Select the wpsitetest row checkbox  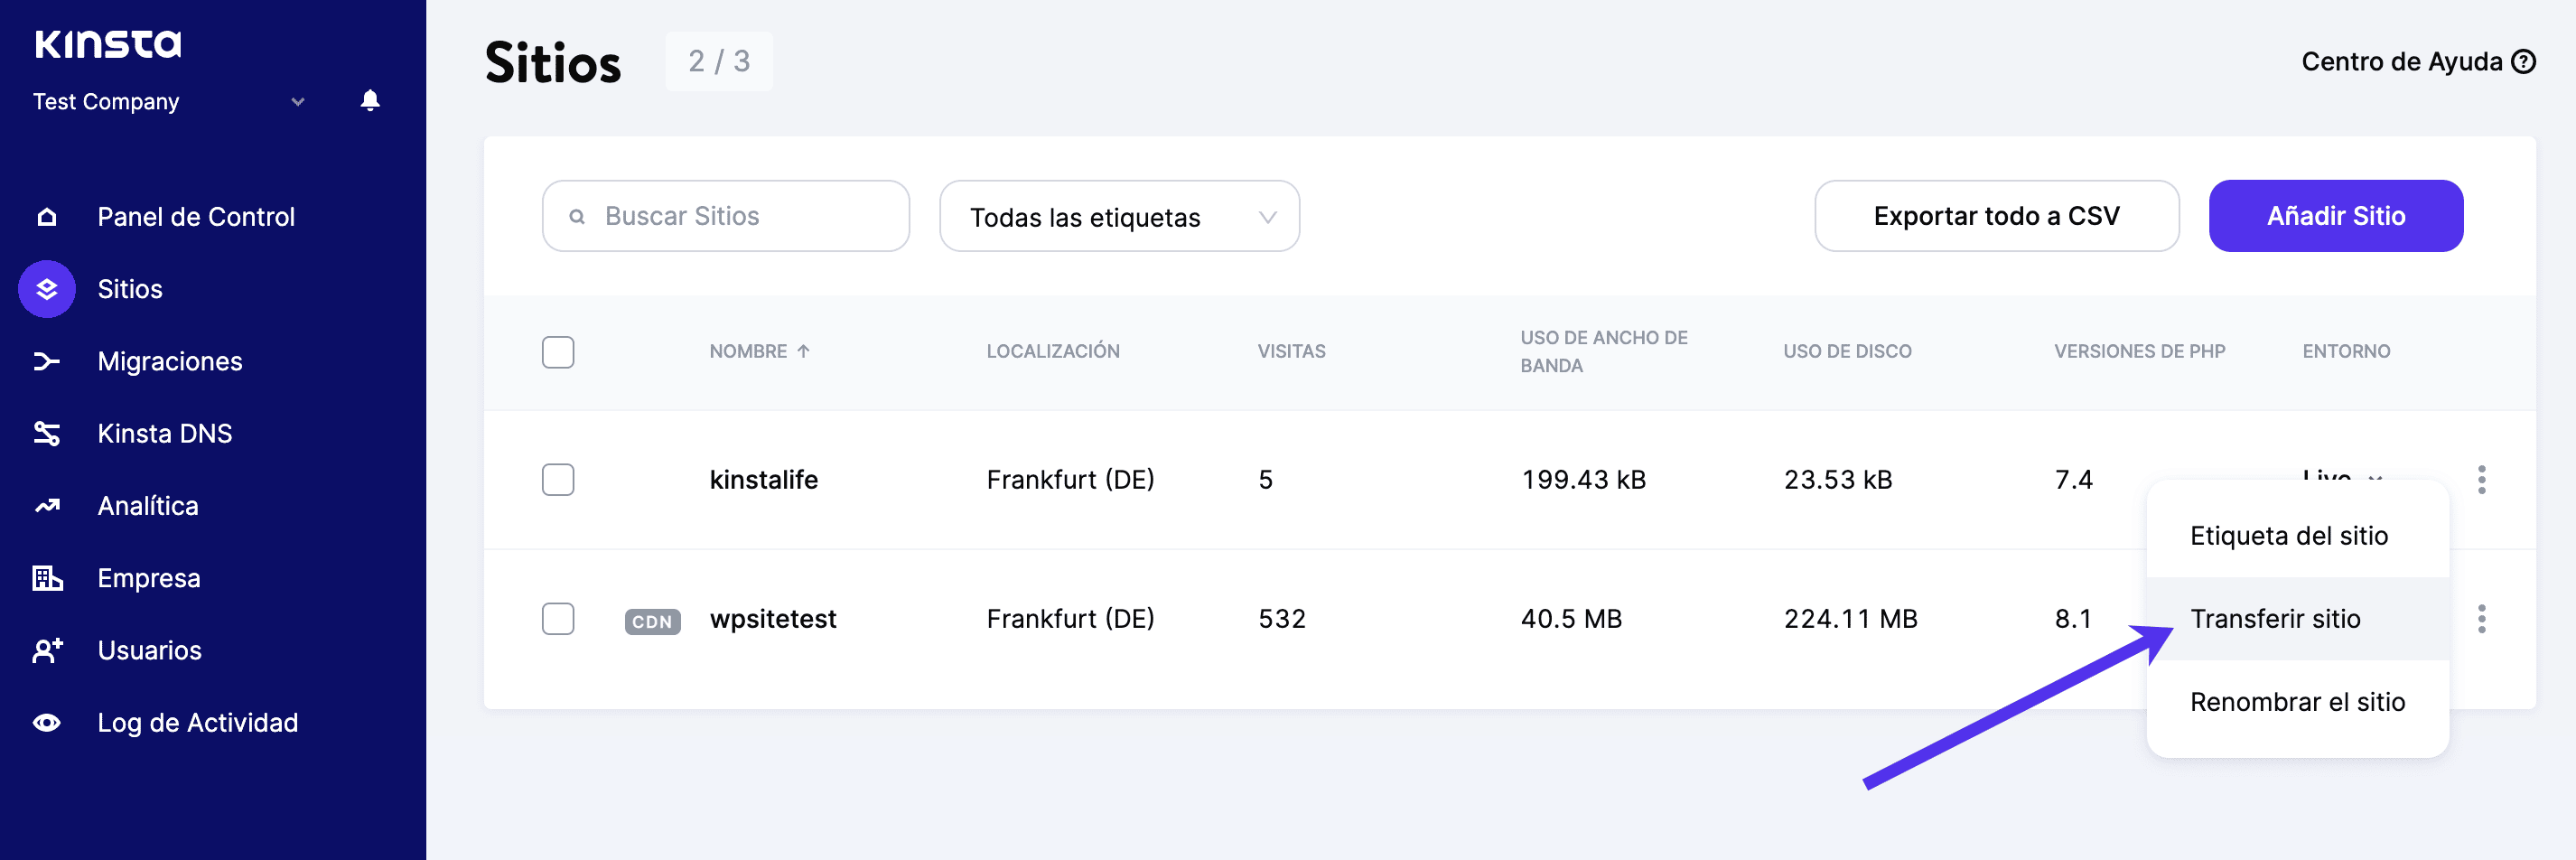click(558, 619)
